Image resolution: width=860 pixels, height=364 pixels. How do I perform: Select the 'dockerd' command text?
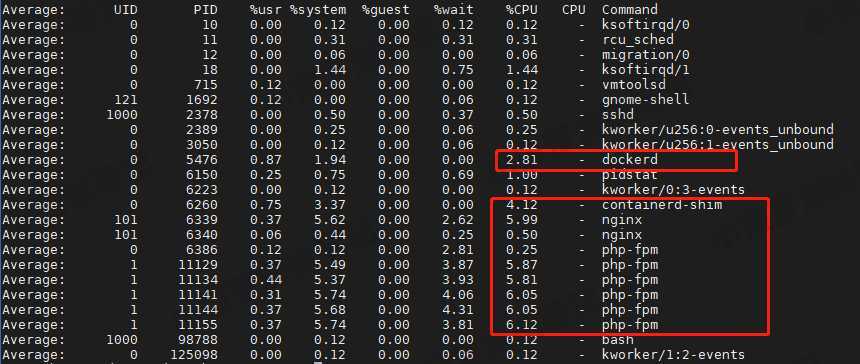(x=629, y=160)
